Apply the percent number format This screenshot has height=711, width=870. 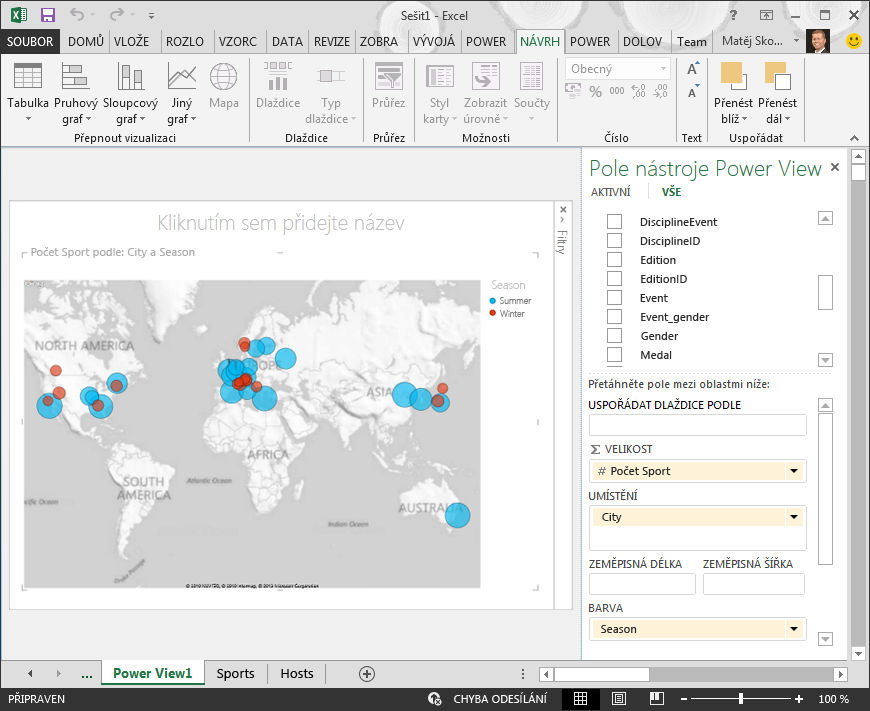[595, 92]
